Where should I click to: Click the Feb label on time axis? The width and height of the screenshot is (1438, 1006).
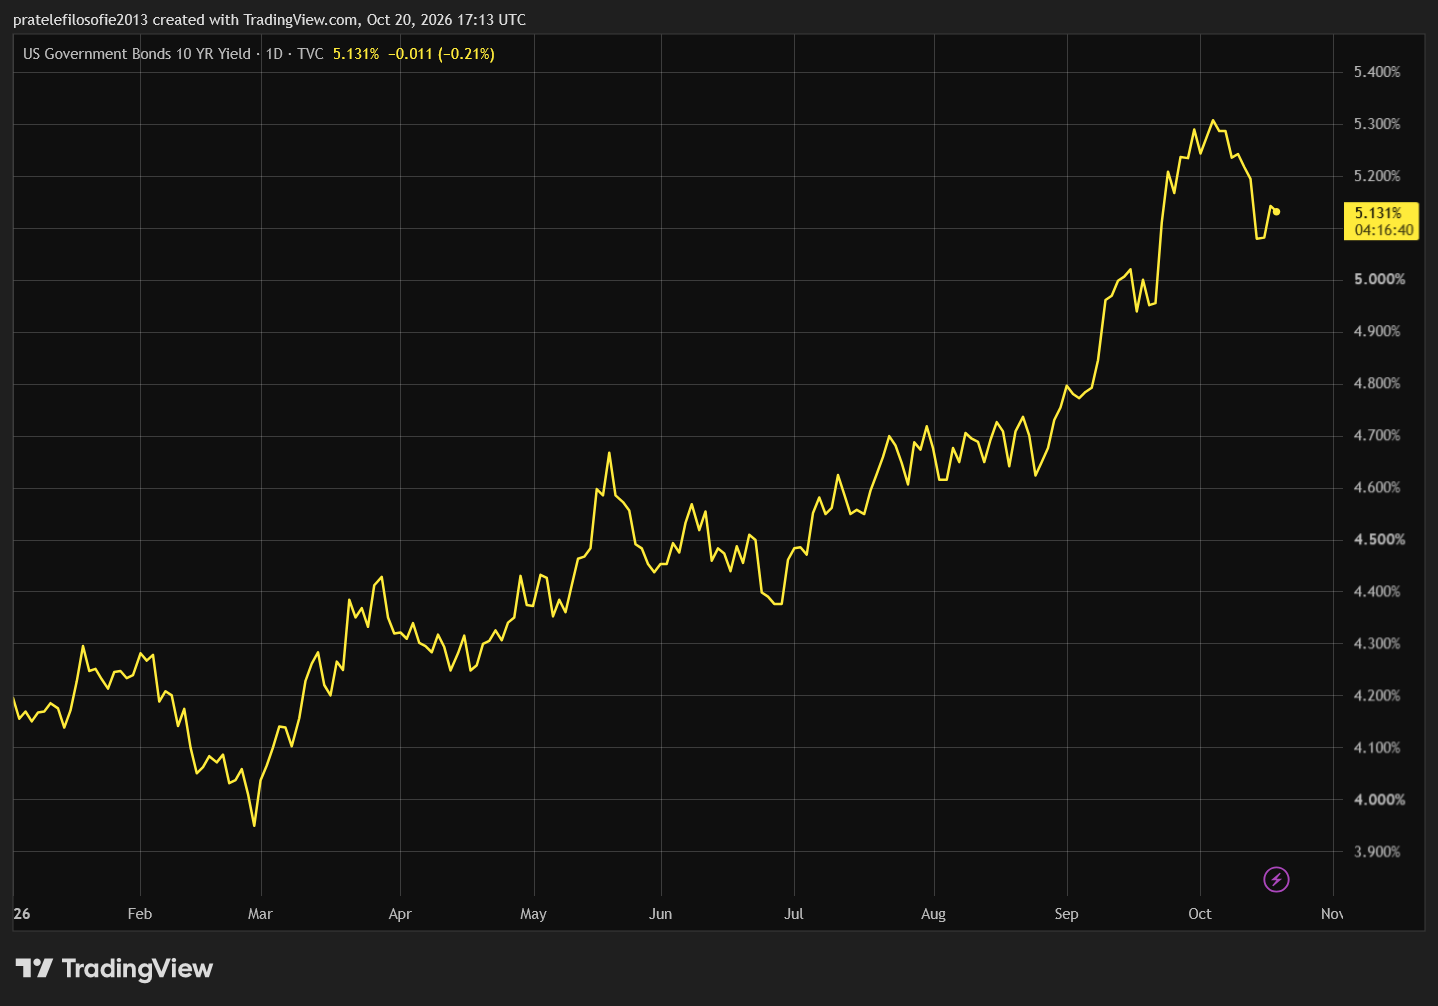click(x=140, y=913)
